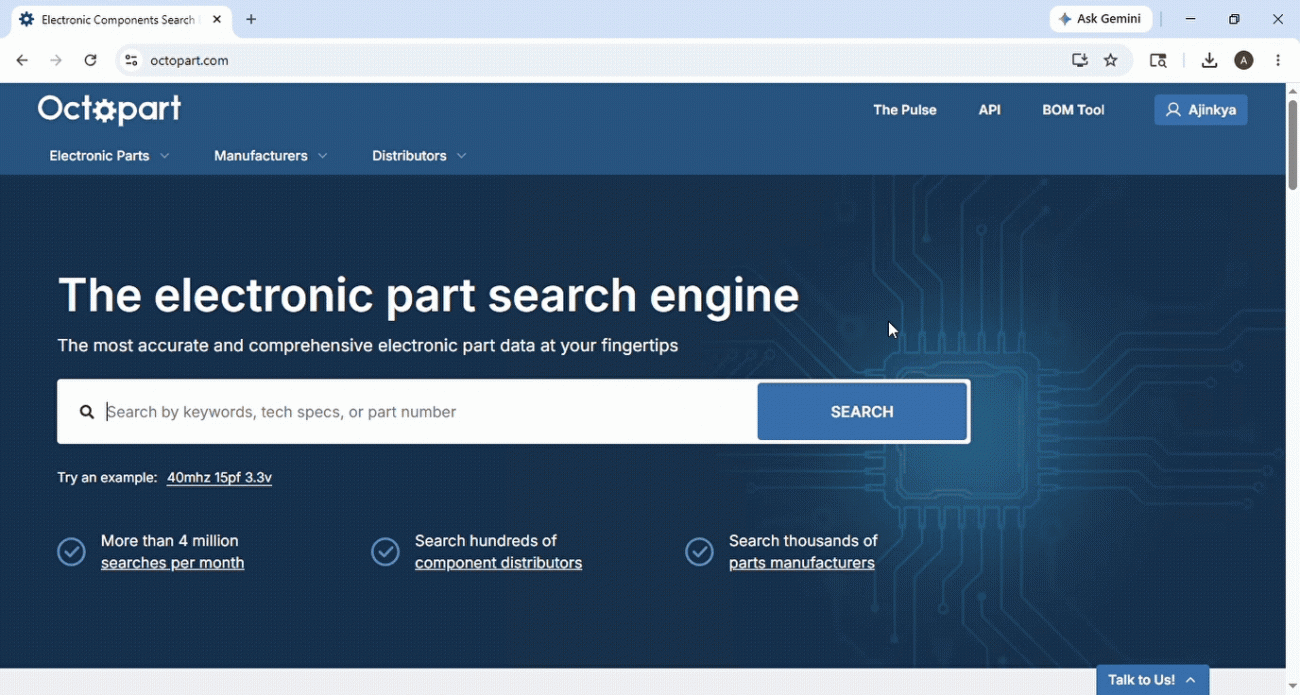
Task: Open a new browser tab
Action: click(251, 19)
